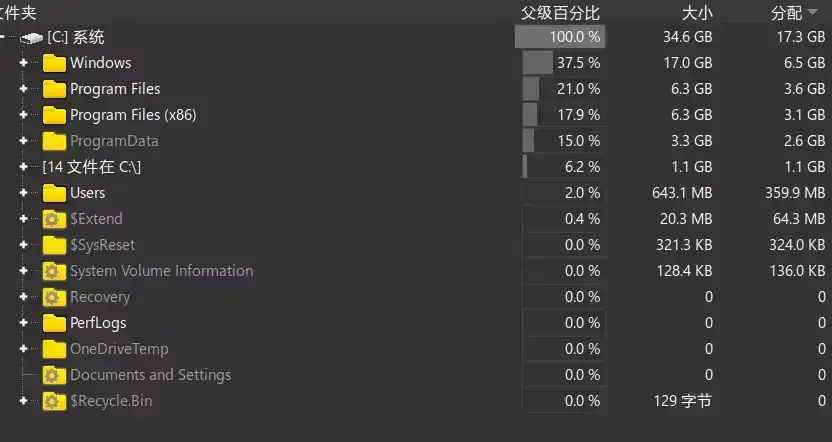
Task: Click the System Volume Information folder icon
Action: coord(54,271)
